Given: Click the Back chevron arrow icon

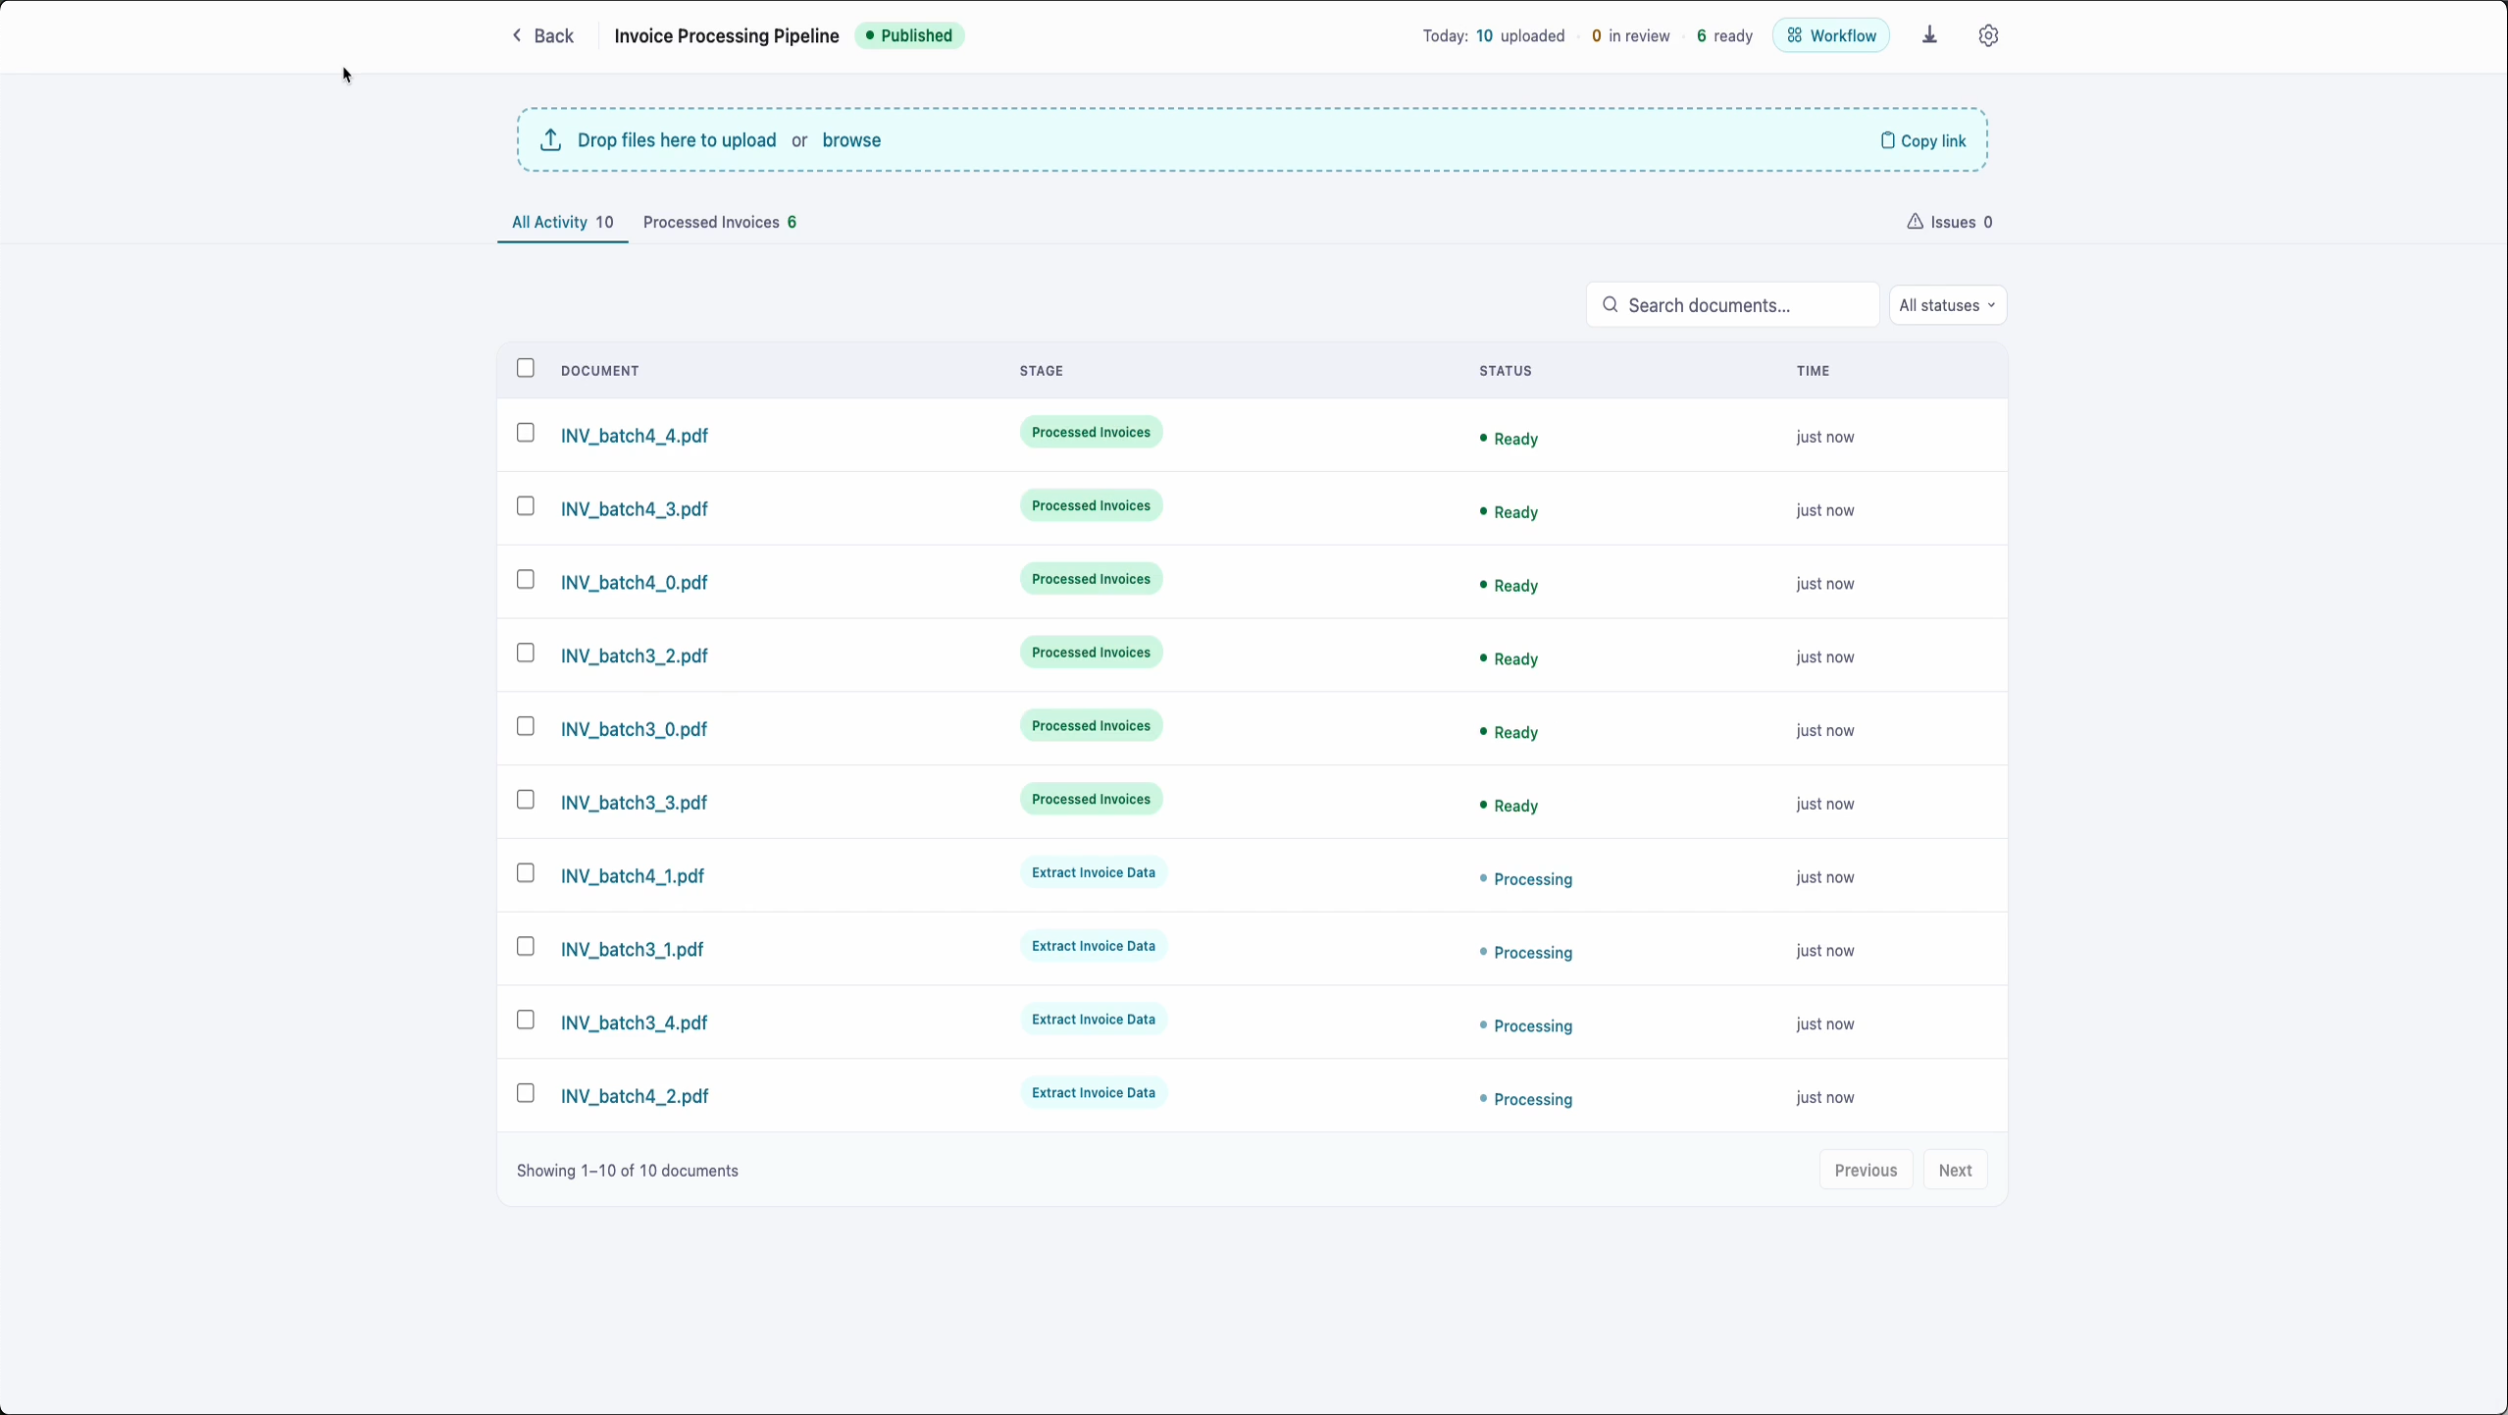Looking at the screenshot, I should [517, 35].
